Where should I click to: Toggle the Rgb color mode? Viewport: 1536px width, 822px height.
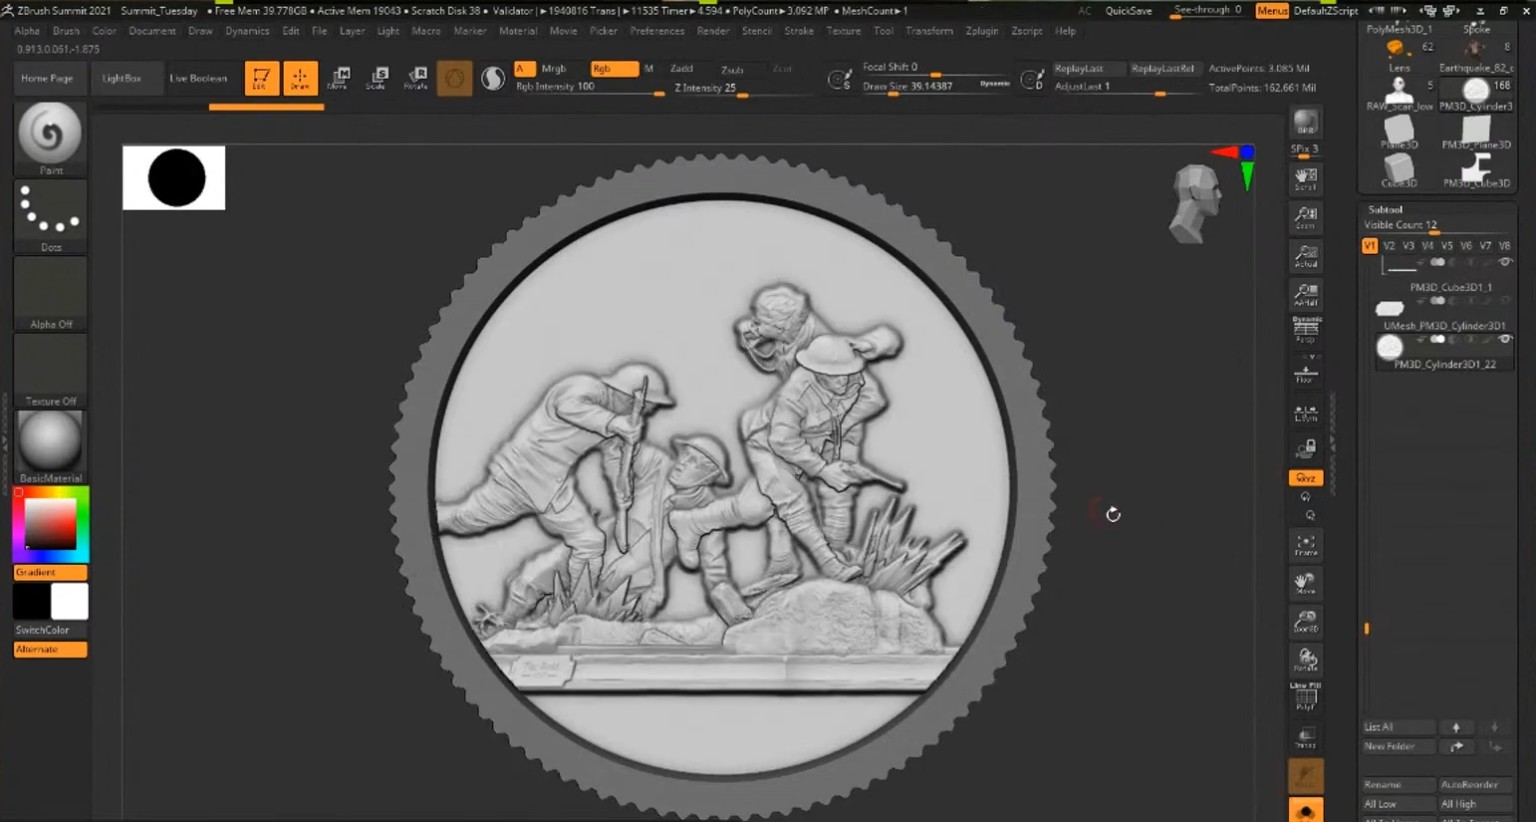pyautogui.click(x=612, y=68)
